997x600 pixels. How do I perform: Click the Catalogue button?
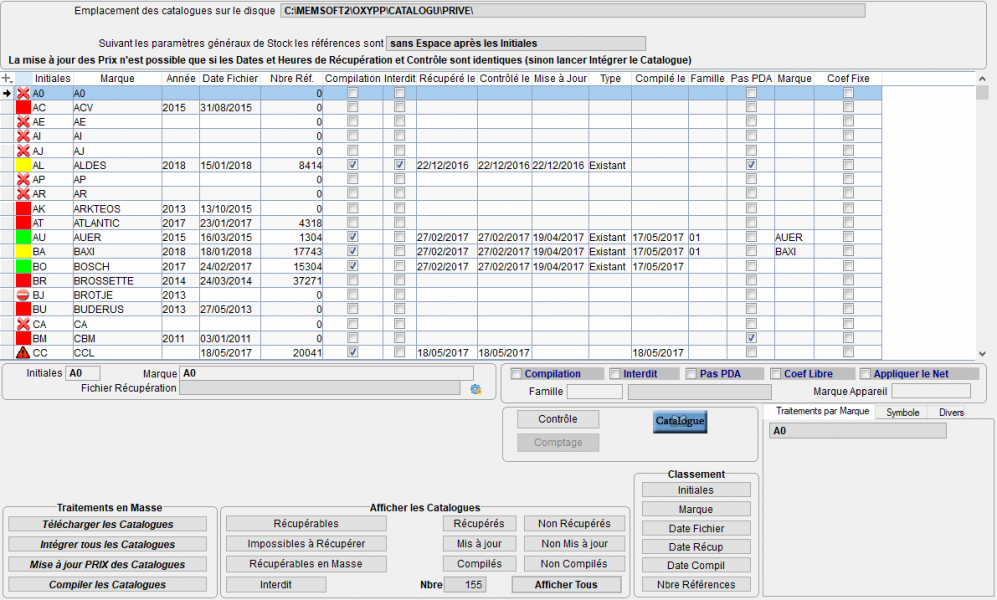[x=680, y=421]
